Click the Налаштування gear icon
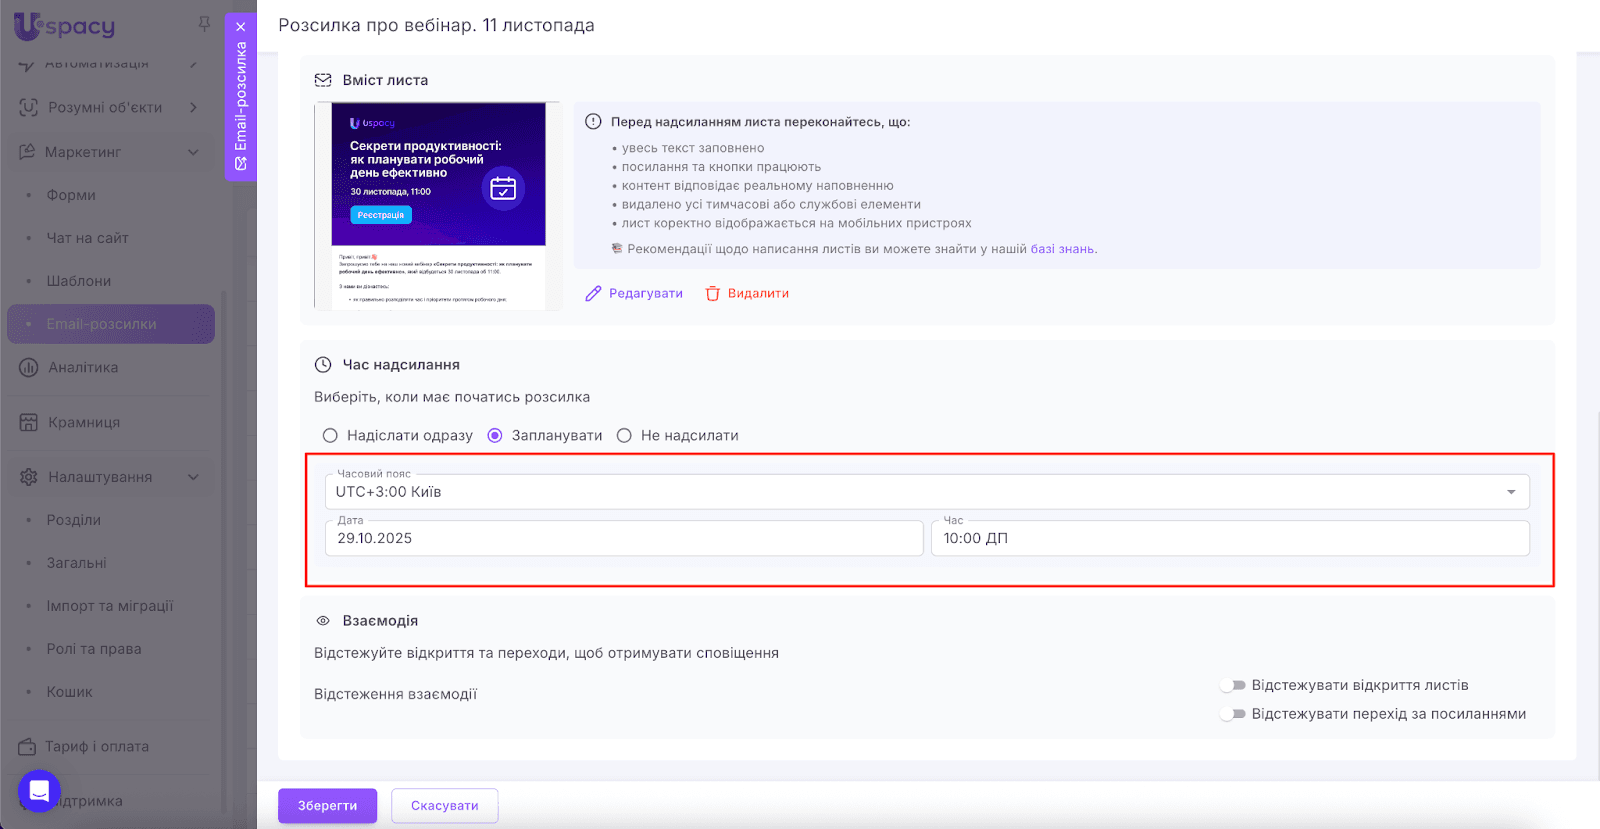Viewport: 1600px width, 829px height. (27, 476)
